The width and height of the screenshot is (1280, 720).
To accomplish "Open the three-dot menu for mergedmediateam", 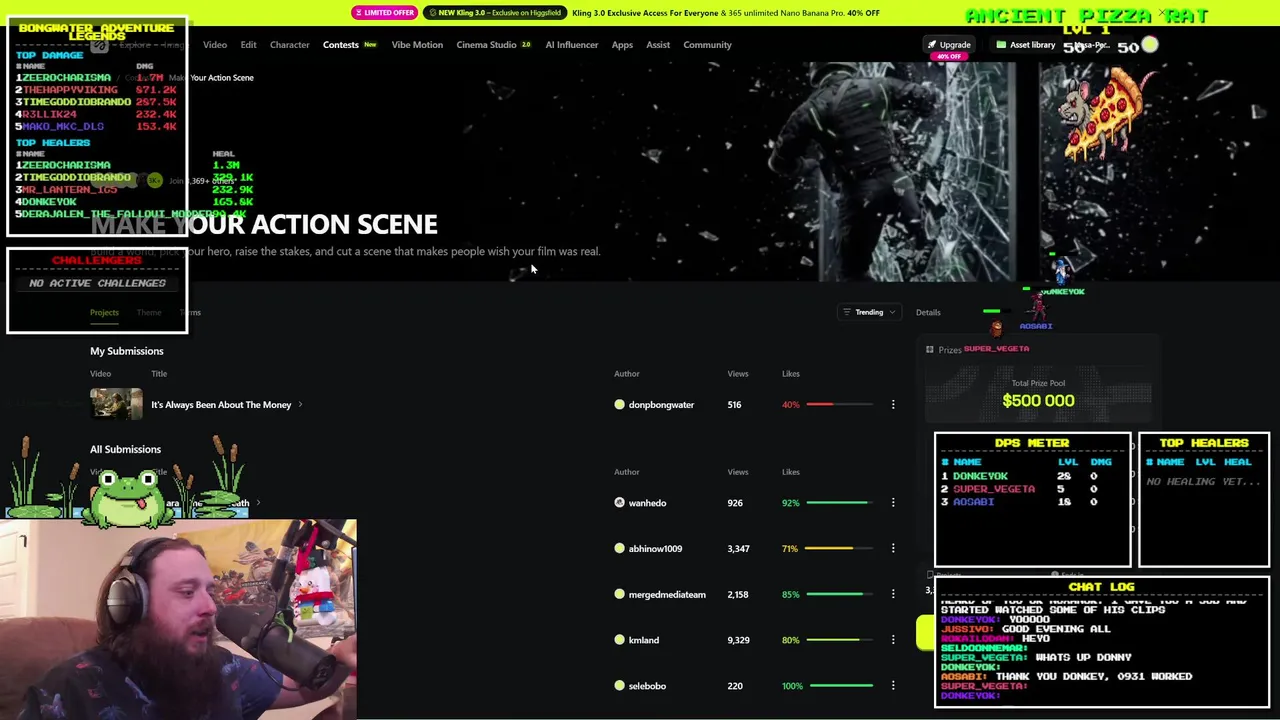I will tap(893, 595).
